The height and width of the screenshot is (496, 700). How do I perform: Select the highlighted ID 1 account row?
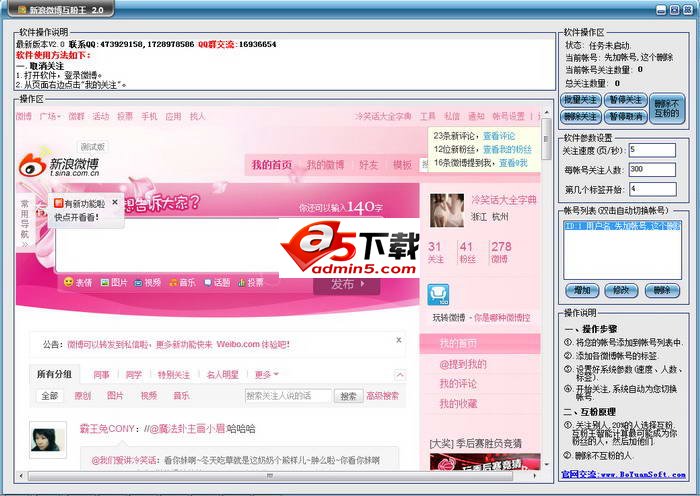[622, 226]
